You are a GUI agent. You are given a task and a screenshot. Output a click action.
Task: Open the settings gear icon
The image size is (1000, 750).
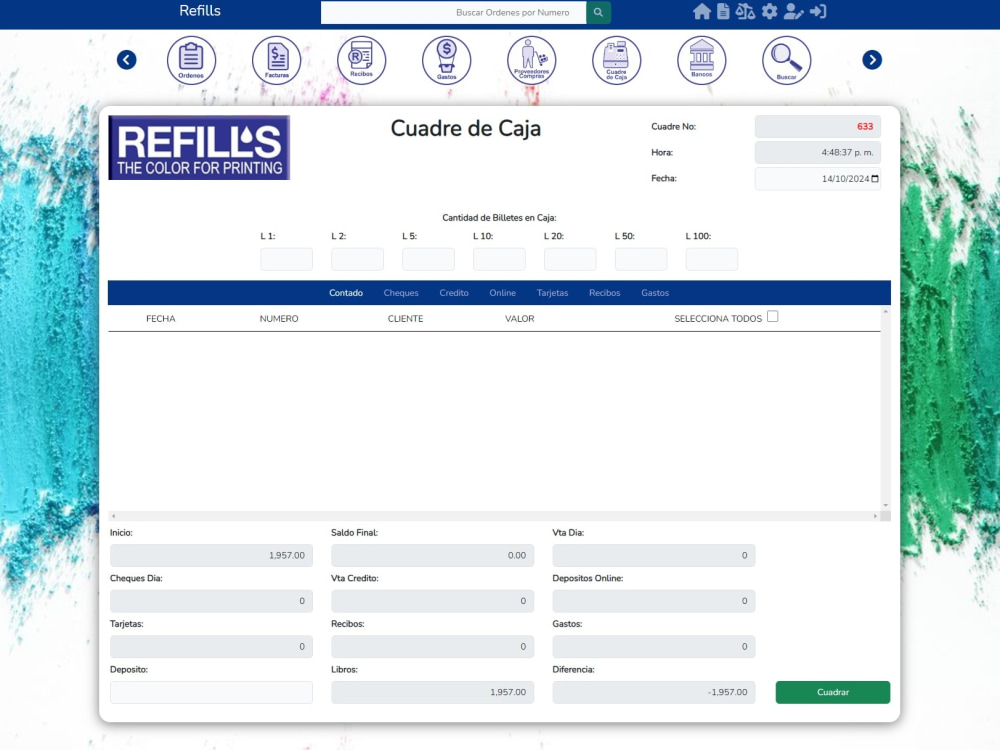click(770, 11)
